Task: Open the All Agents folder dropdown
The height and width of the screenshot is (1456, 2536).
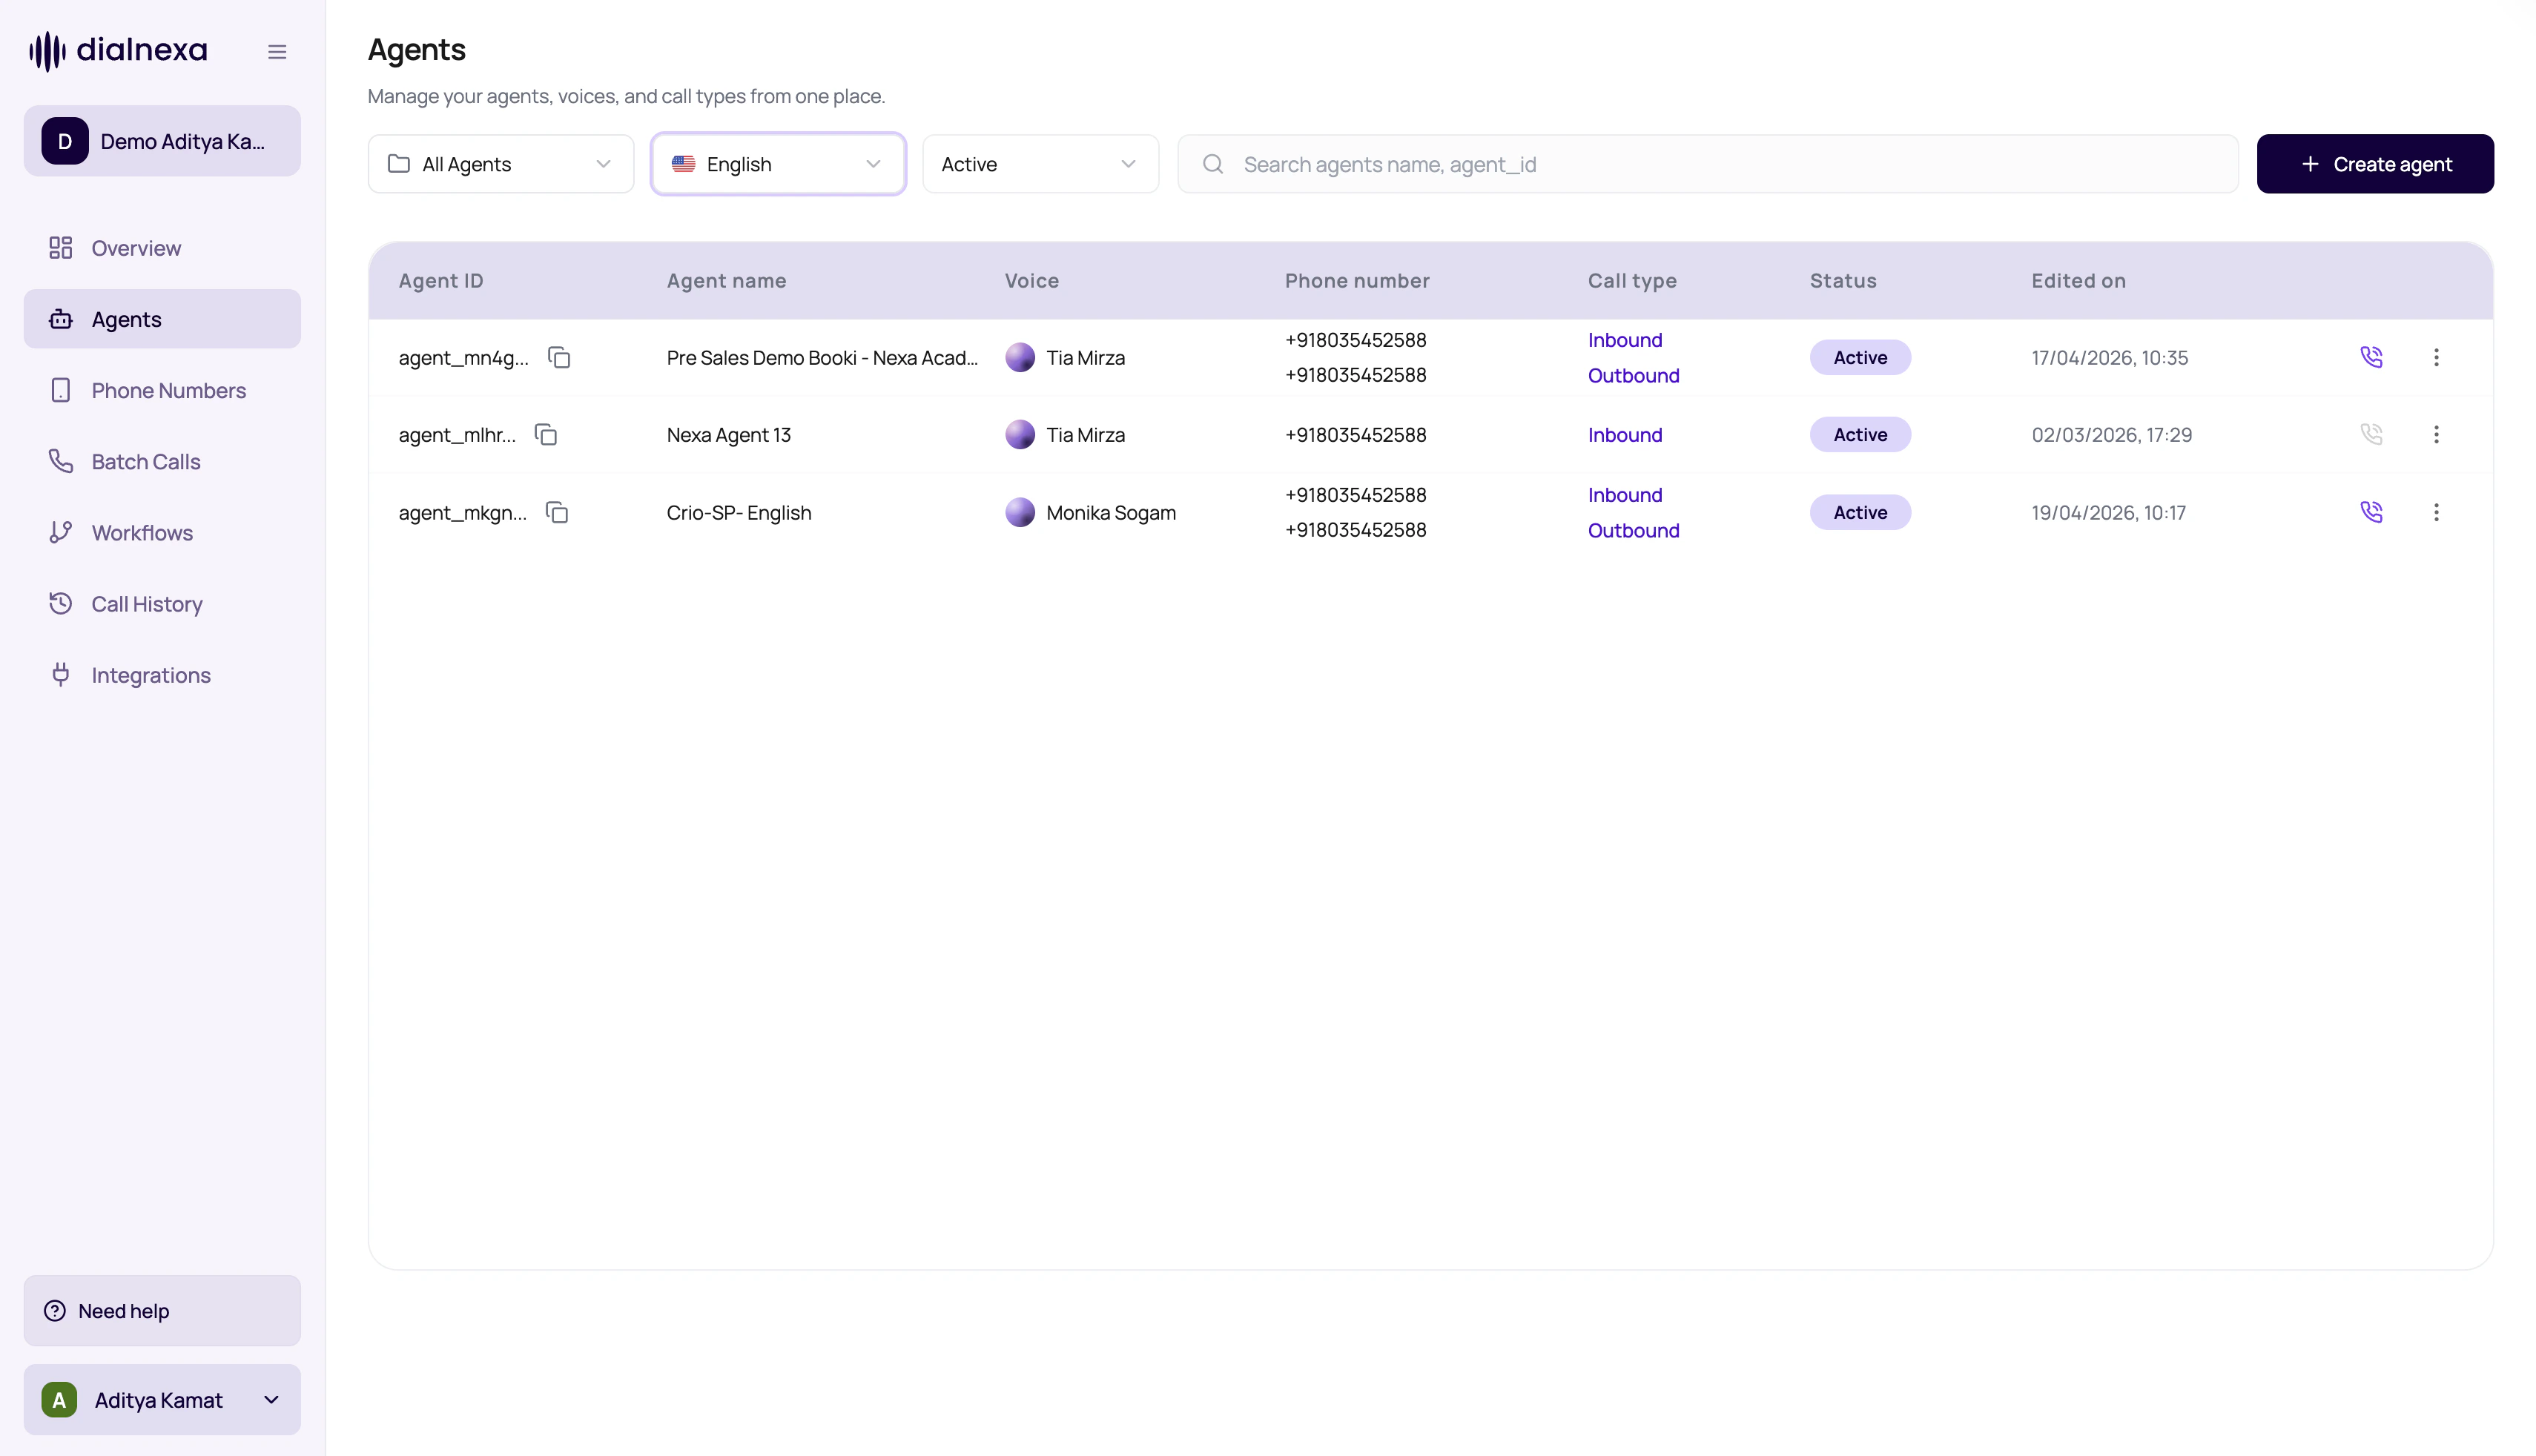Action: point(501,164)
